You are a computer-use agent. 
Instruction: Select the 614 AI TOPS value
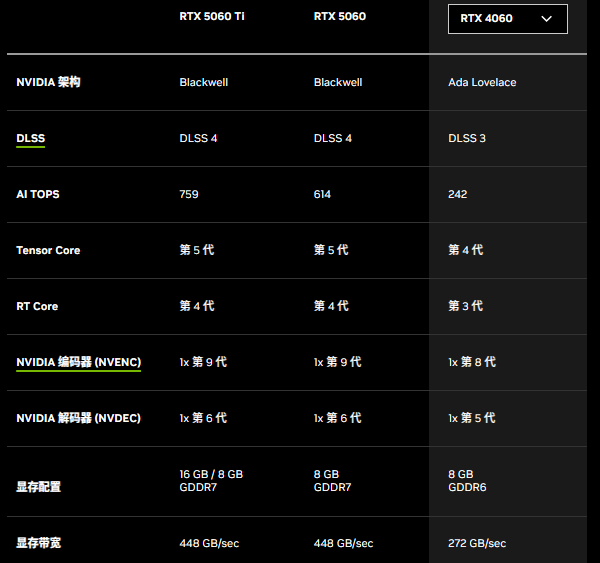click(x=322, y=194)
